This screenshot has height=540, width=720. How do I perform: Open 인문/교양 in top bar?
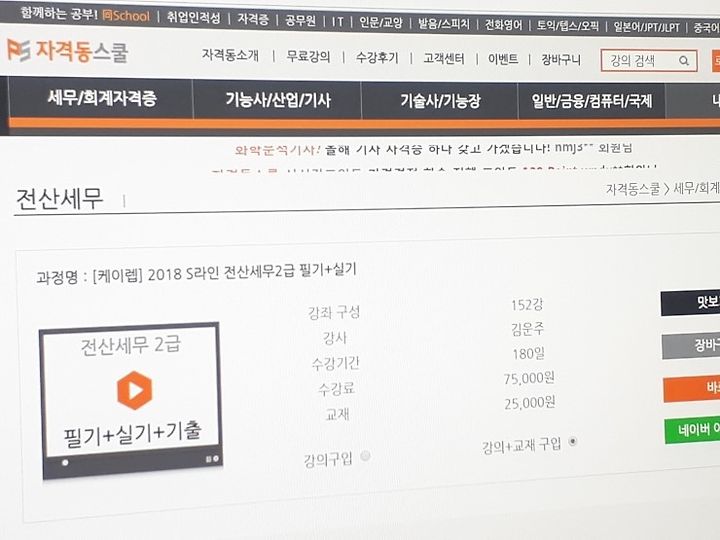click(380, 22)
